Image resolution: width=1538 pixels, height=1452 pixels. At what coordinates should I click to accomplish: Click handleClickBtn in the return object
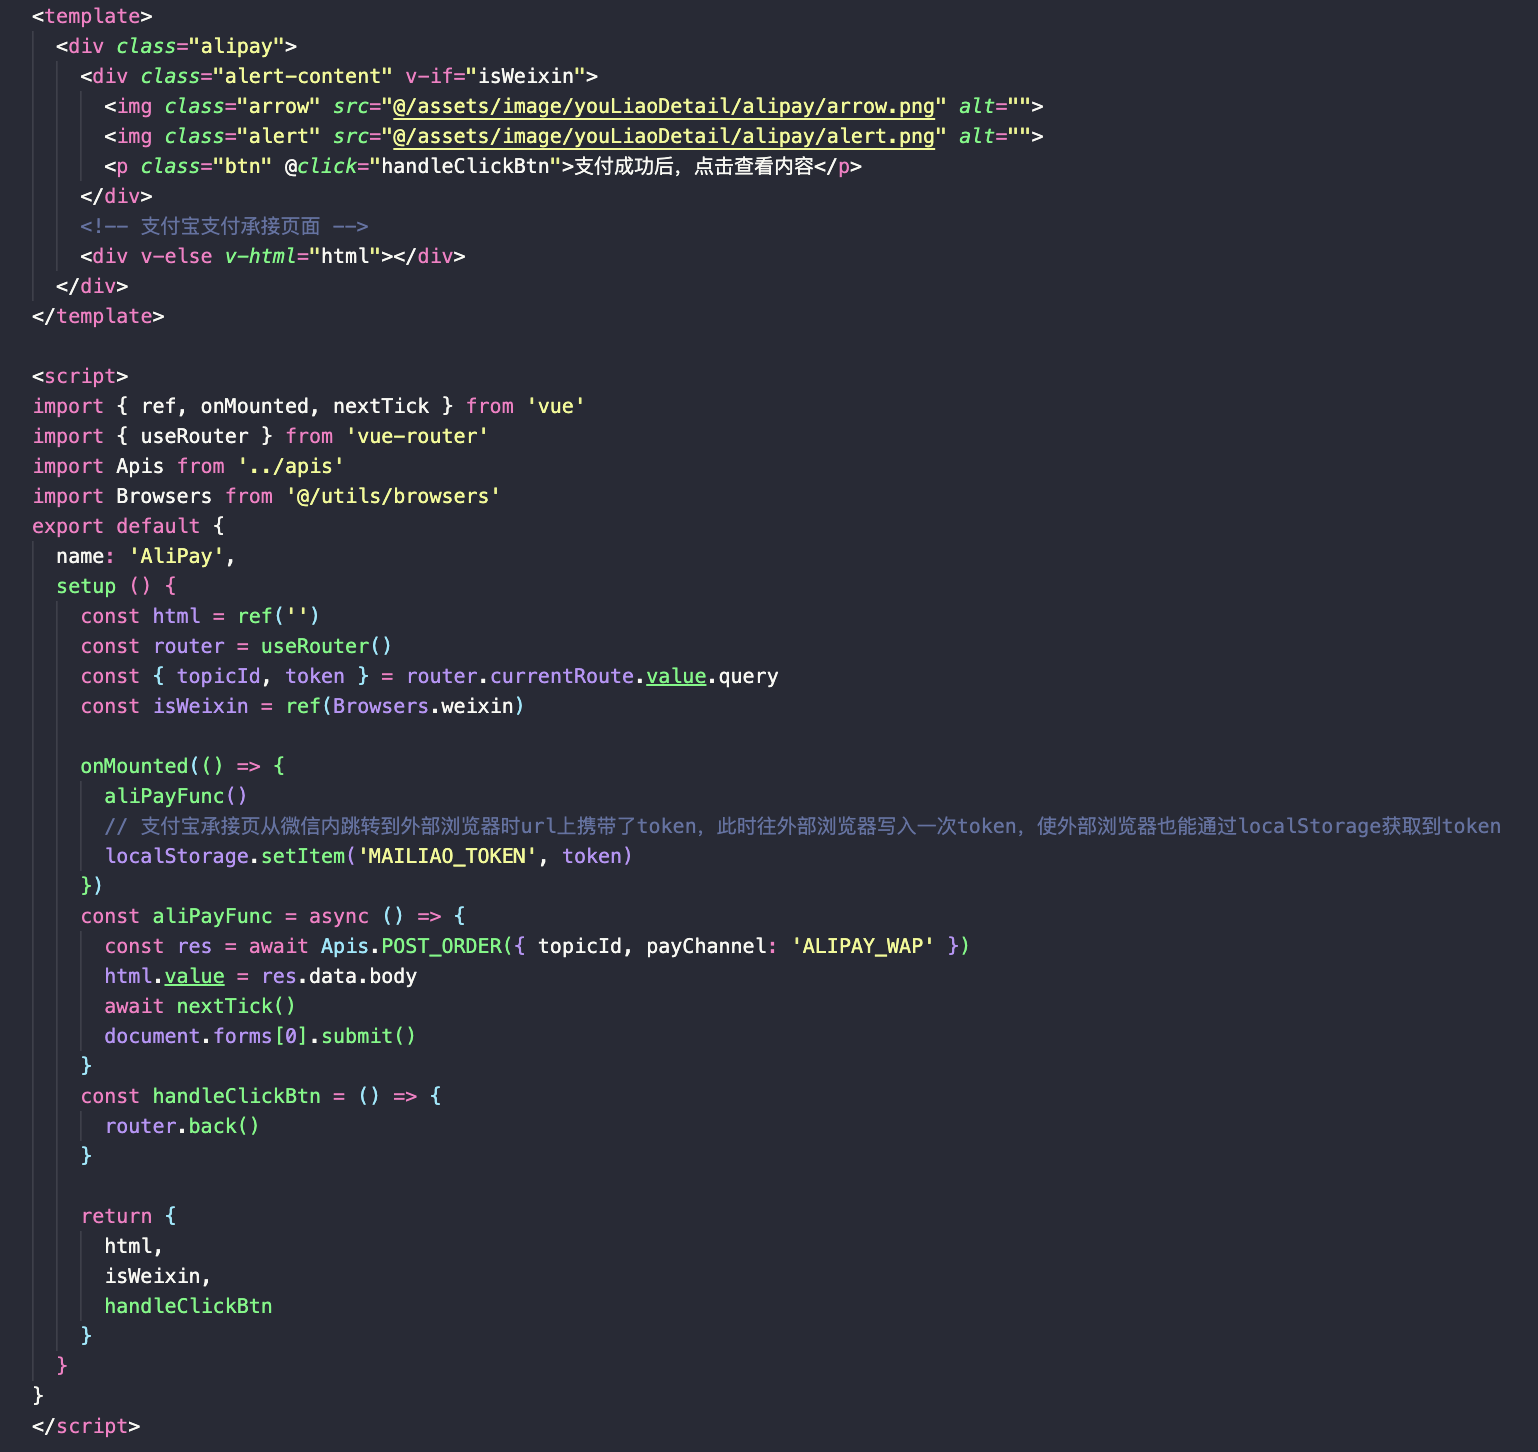click(x=188, y=1306)
